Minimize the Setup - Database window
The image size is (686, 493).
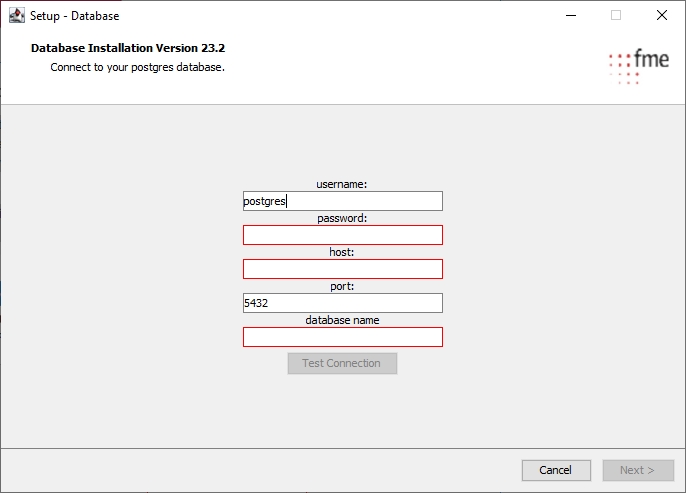pos(570,16)
